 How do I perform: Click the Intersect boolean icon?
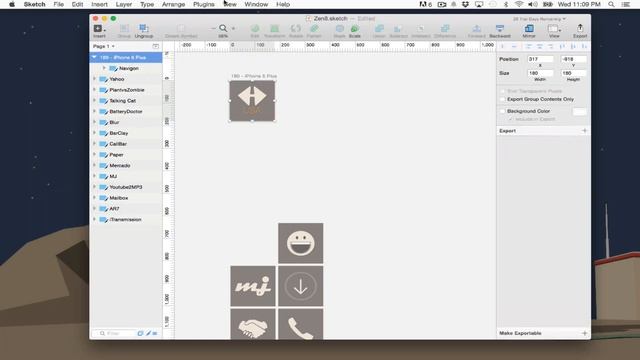click(x=420, y=29)
